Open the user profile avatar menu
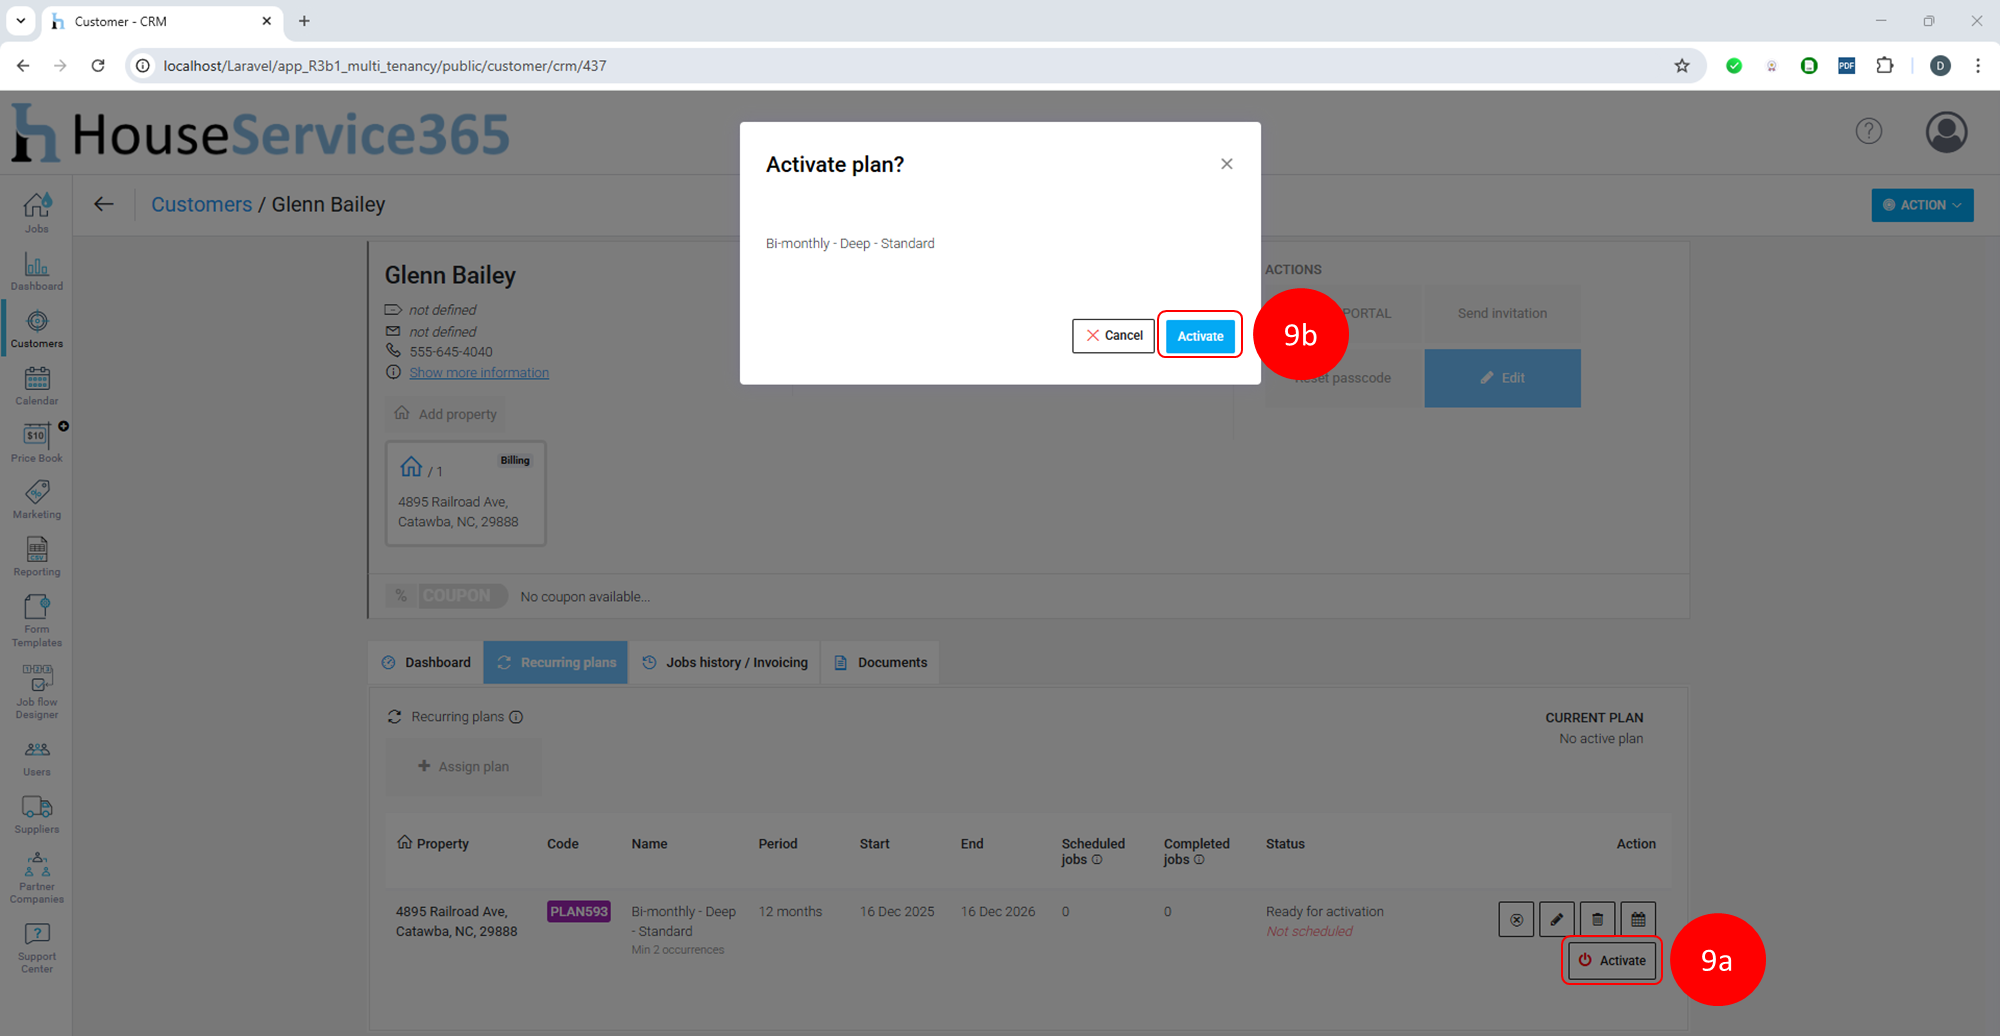This screenshot has height=1036, width=2000. tap(1946, 132)
